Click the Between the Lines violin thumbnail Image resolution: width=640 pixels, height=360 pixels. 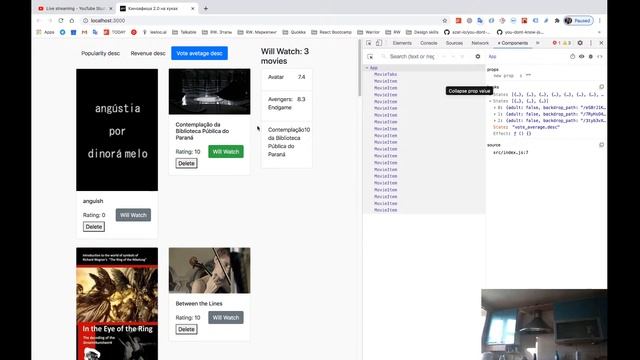209,270
